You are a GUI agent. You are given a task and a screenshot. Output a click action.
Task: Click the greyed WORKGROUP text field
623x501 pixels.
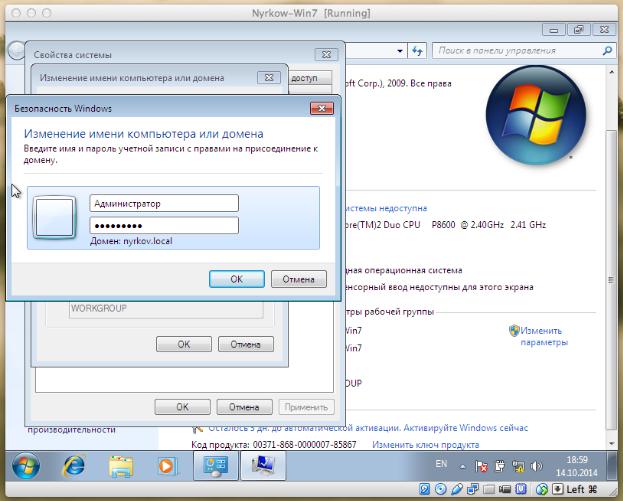[166, 309]
